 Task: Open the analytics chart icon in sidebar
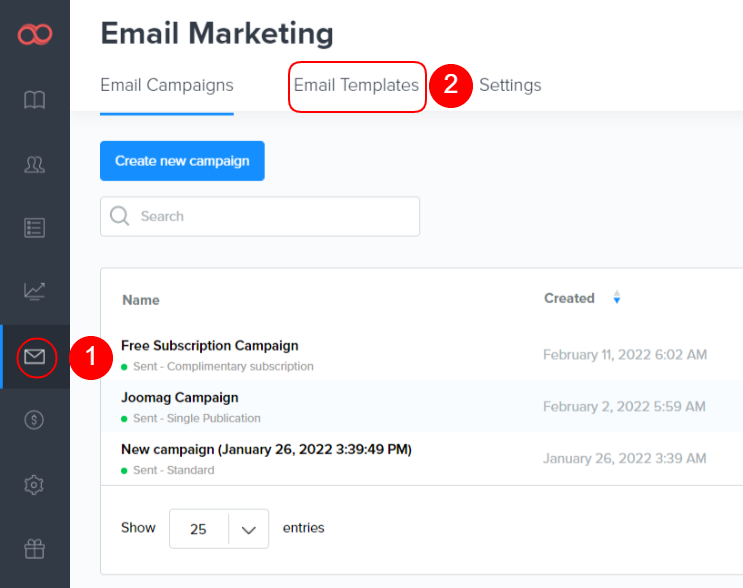pos(35,291)
